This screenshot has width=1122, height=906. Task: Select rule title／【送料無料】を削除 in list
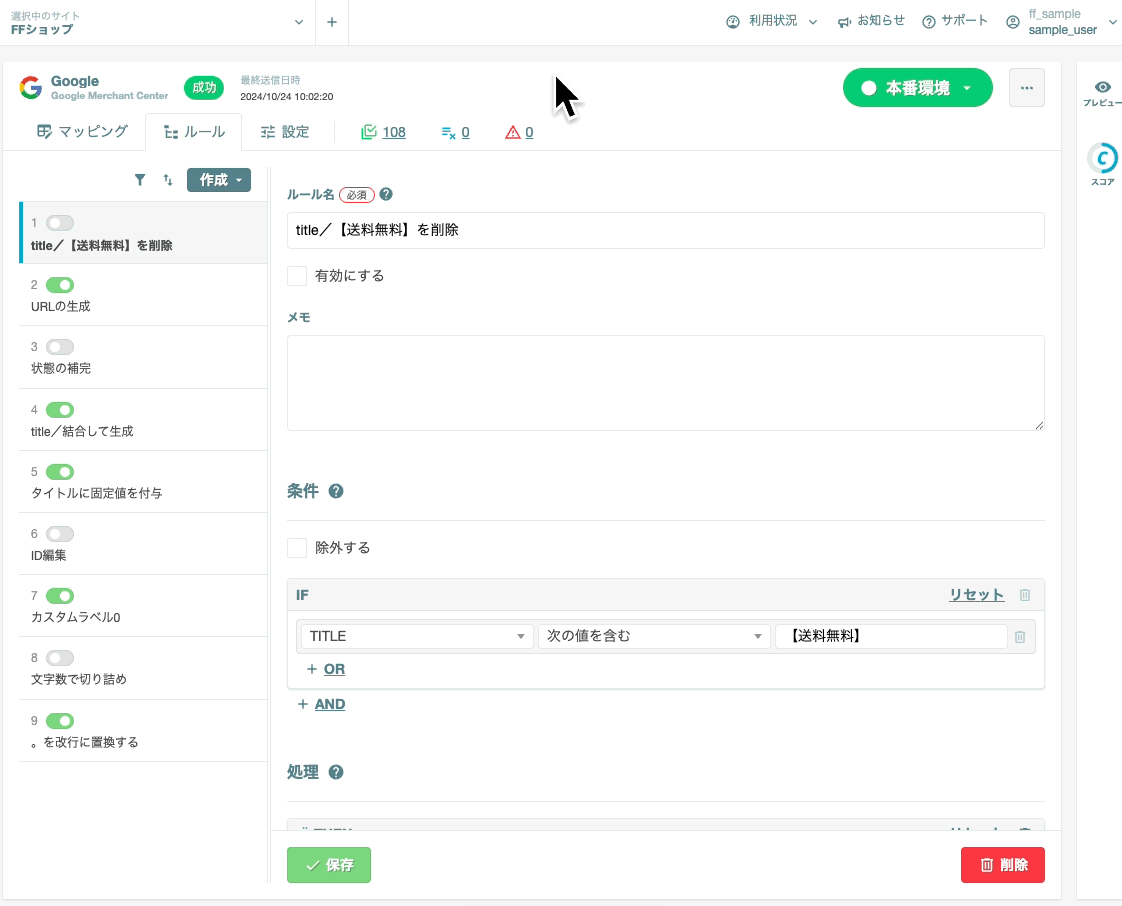coord(143,233)
